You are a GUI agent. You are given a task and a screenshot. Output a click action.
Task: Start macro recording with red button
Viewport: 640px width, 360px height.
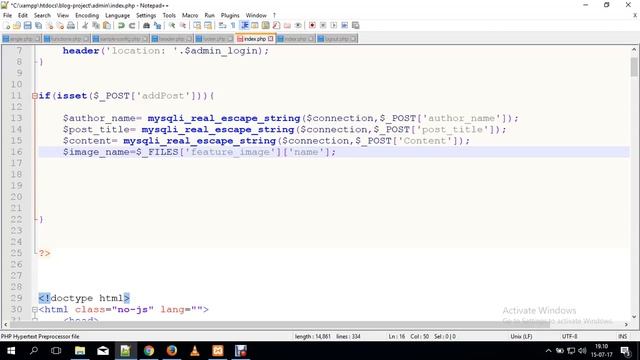tap(312, 25)
